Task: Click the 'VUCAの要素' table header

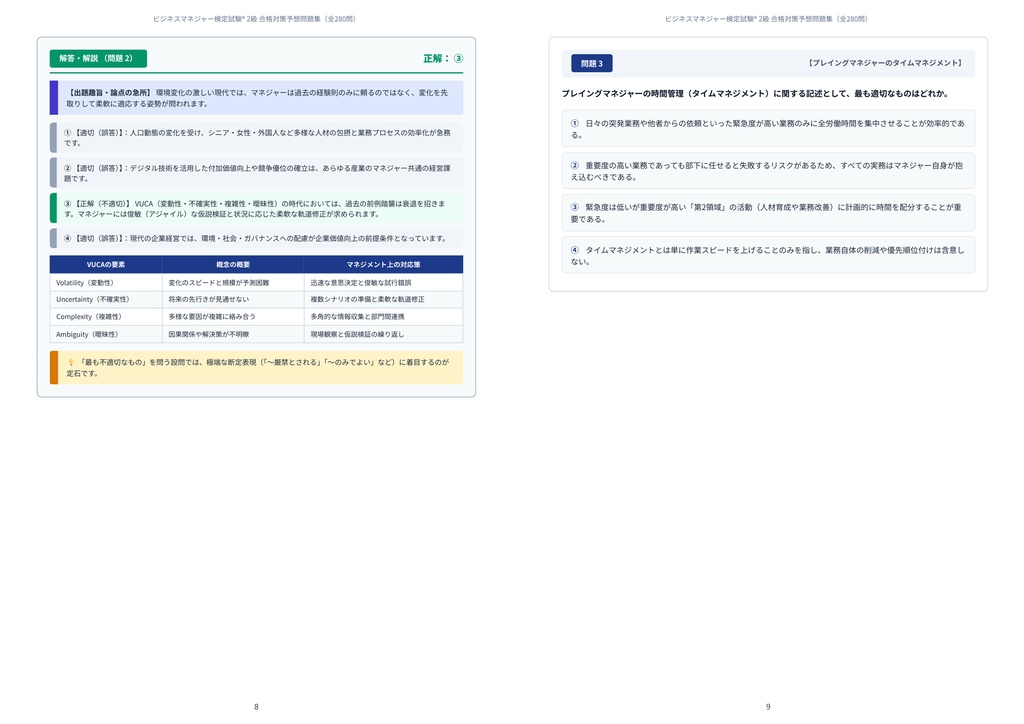Action: tap(106, 264)
